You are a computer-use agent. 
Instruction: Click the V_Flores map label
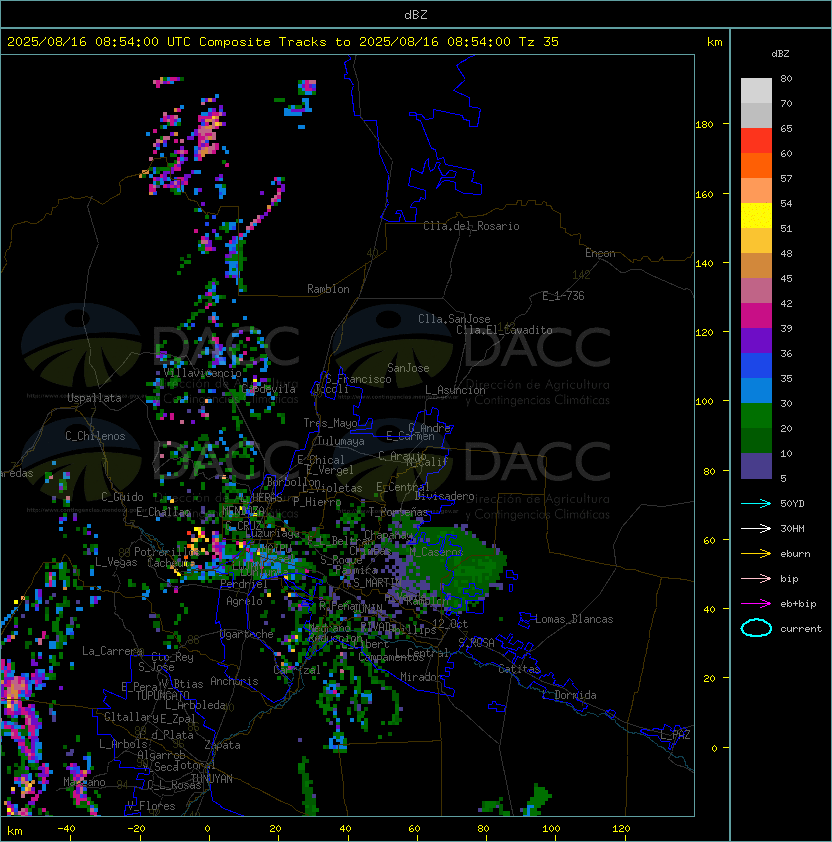click(x=151, y=806)
